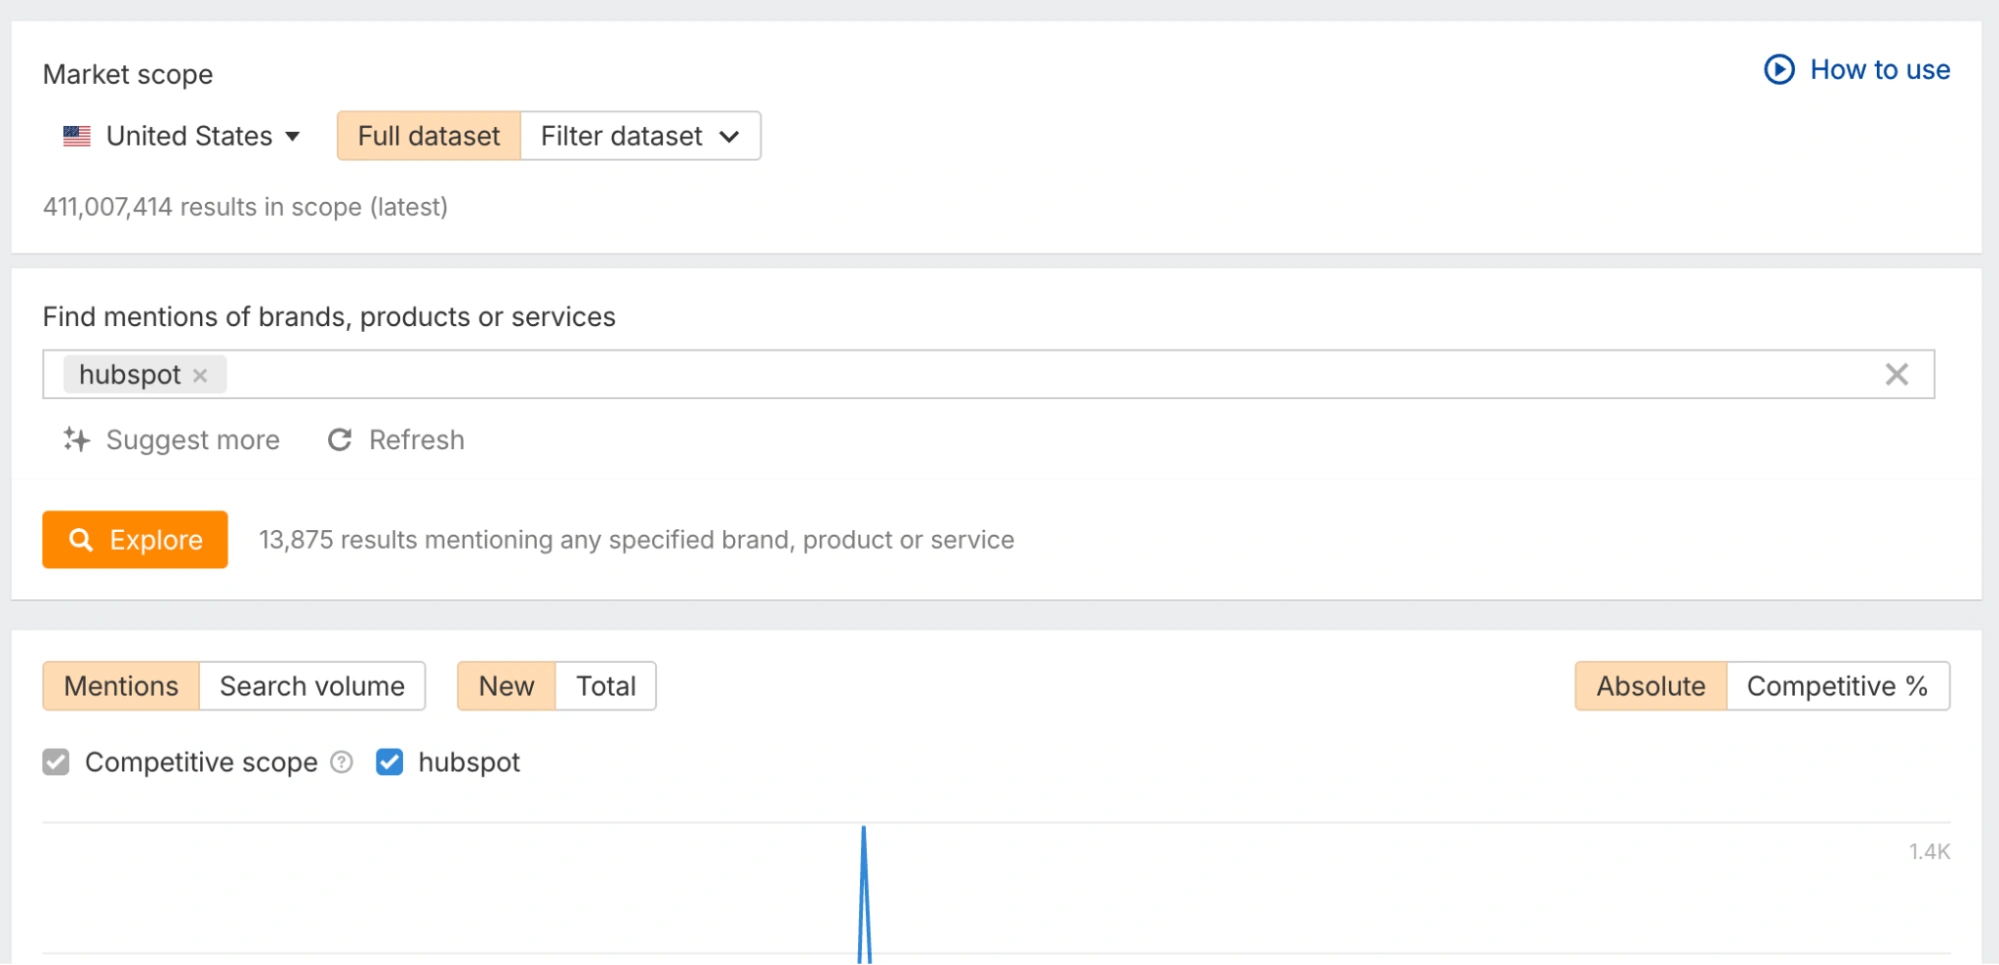Uncheck the hubspot series checkbox

coord(389,762)
